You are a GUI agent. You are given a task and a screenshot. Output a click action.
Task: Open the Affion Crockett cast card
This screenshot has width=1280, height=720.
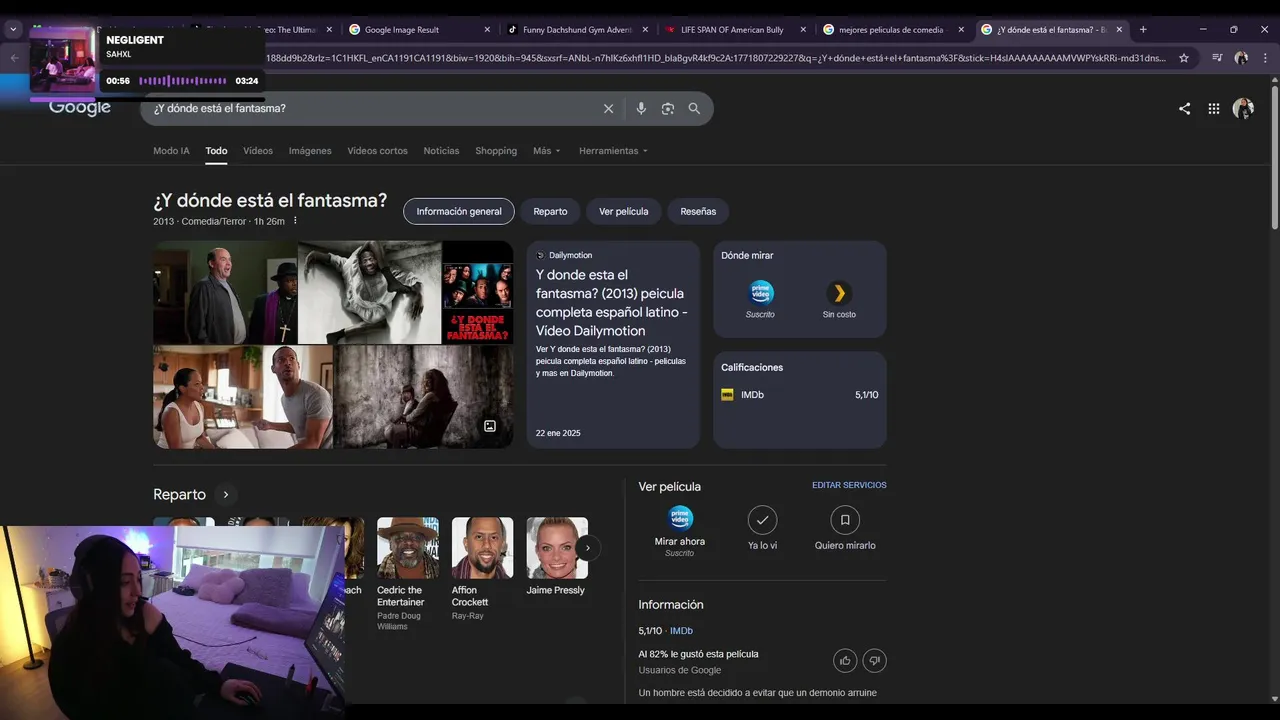tap(482, 568)
